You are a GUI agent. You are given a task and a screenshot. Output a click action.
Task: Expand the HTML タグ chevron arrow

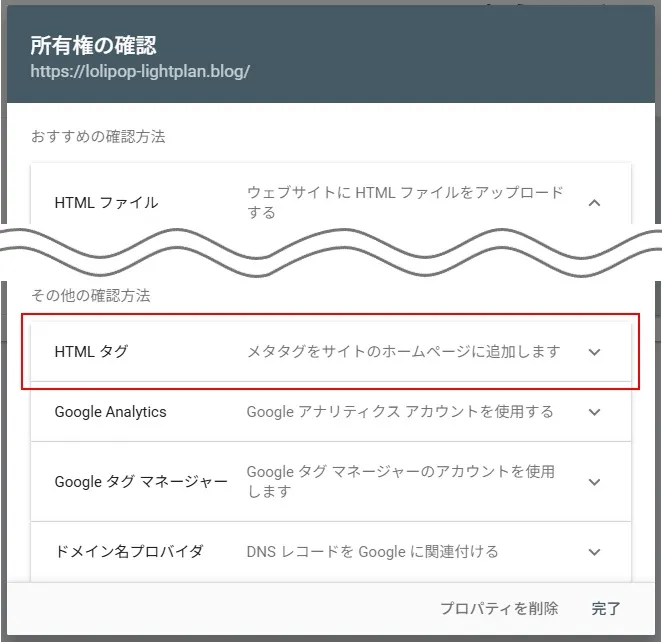pyautogui.click(x=595, y=352)
